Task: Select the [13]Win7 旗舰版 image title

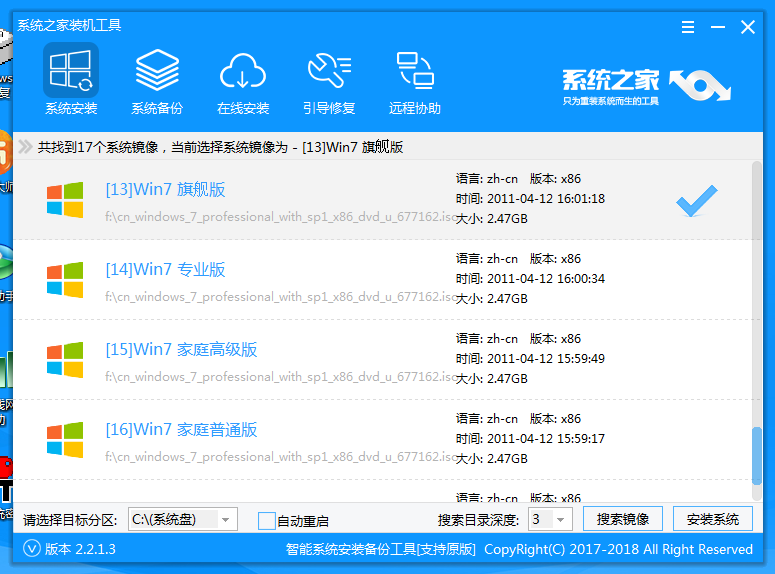Action: (165, 190)
